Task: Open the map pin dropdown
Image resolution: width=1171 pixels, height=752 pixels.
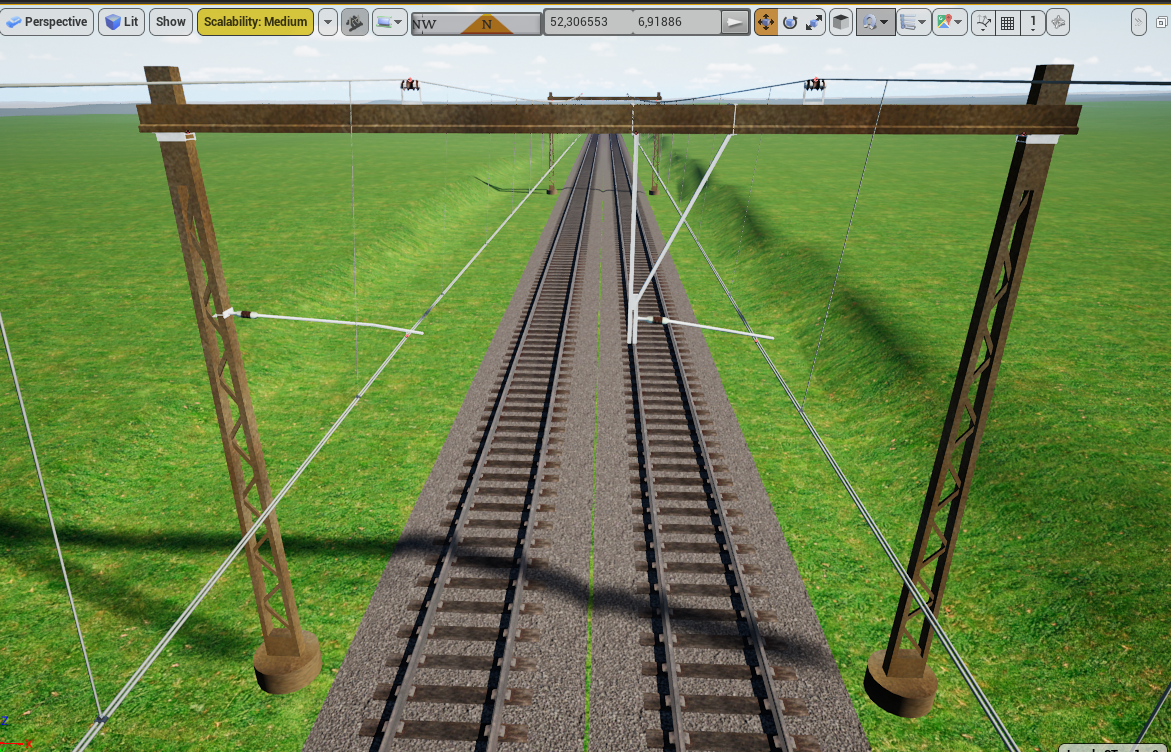Action: 949,22
